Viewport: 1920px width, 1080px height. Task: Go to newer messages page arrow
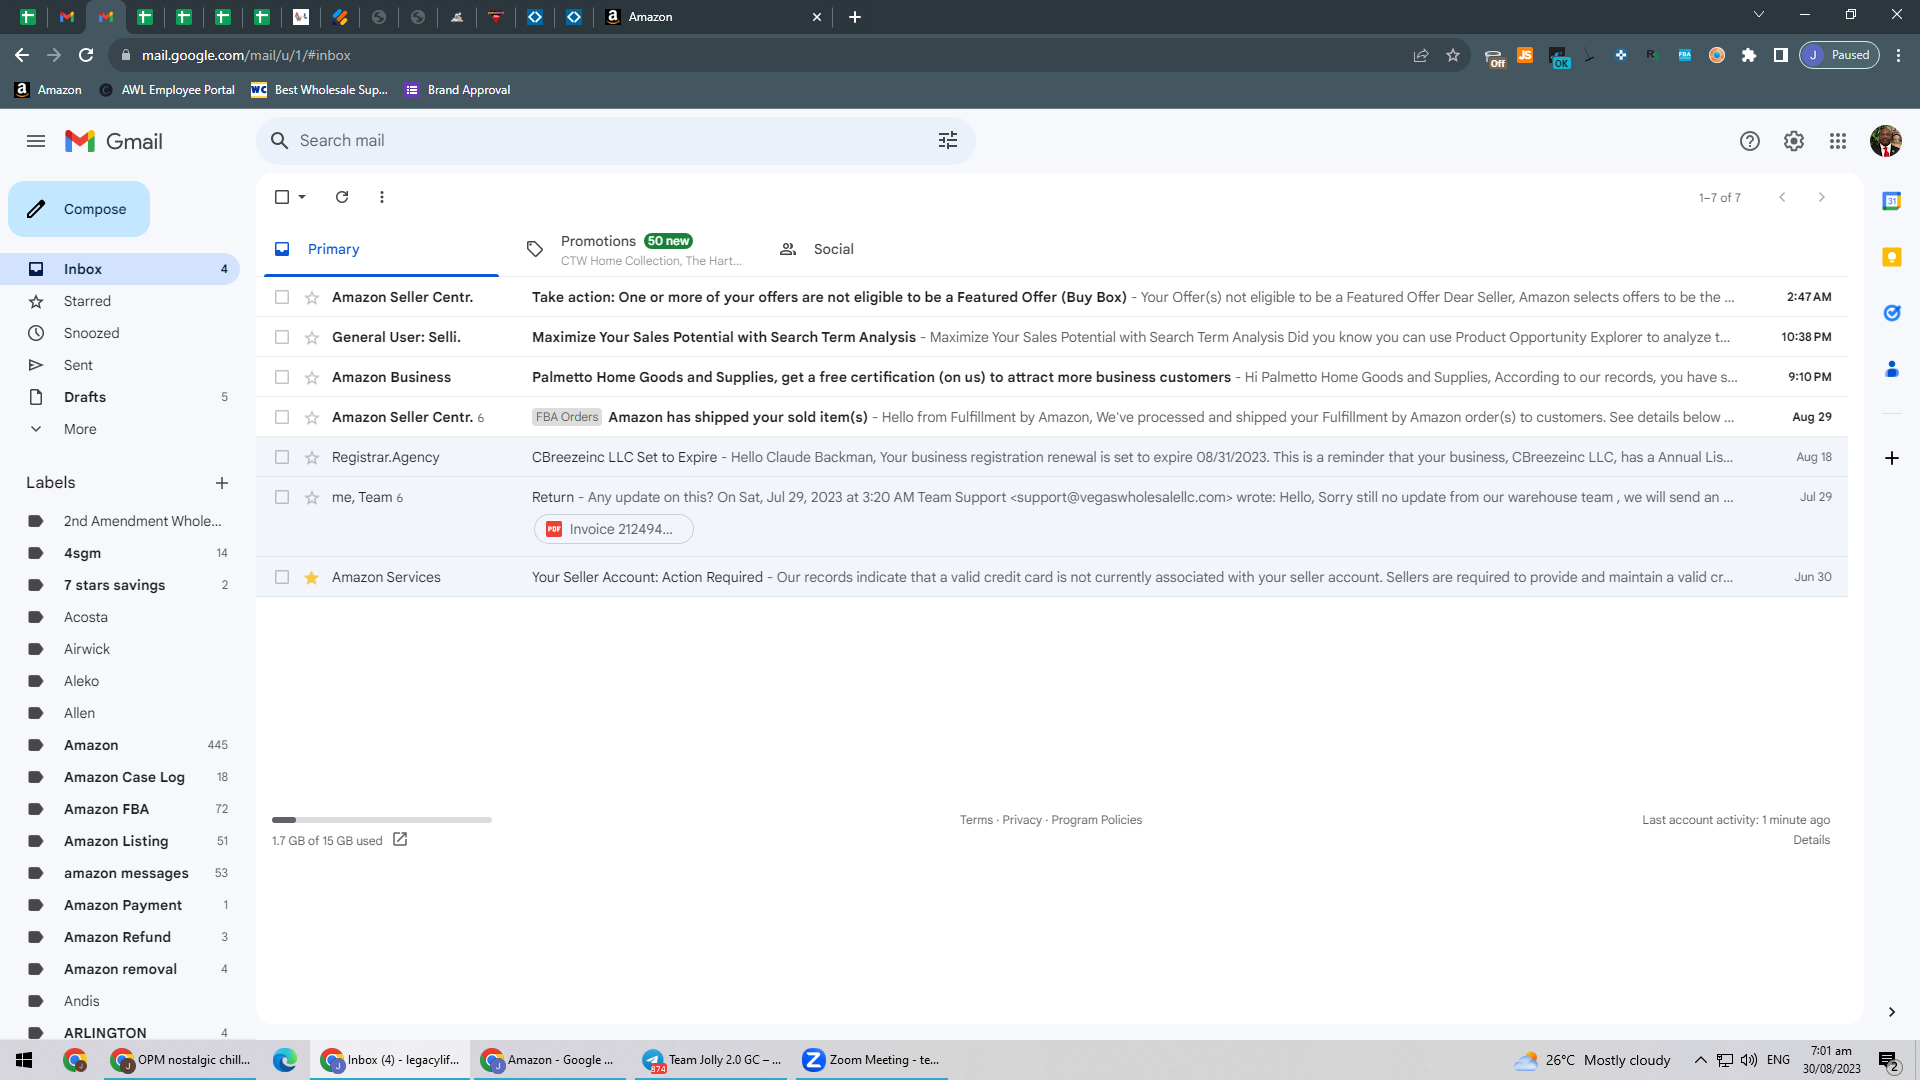click(1782, 197)
